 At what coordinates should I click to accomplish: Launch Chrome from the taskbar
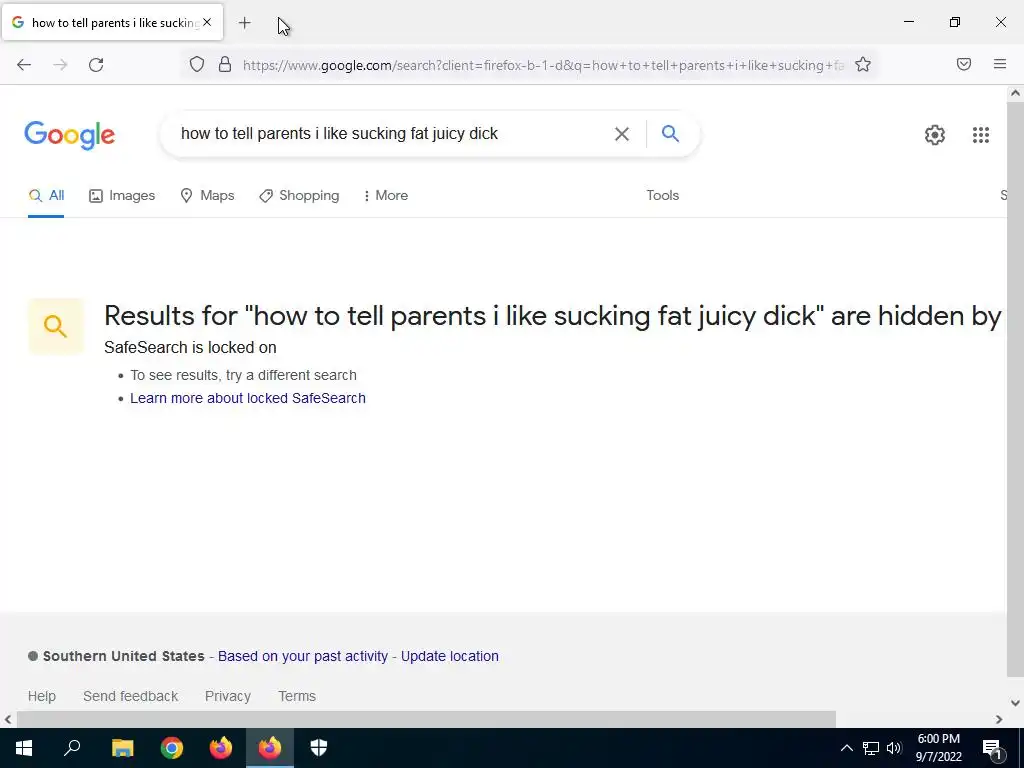pyautogui.click(x=172, y=748)
